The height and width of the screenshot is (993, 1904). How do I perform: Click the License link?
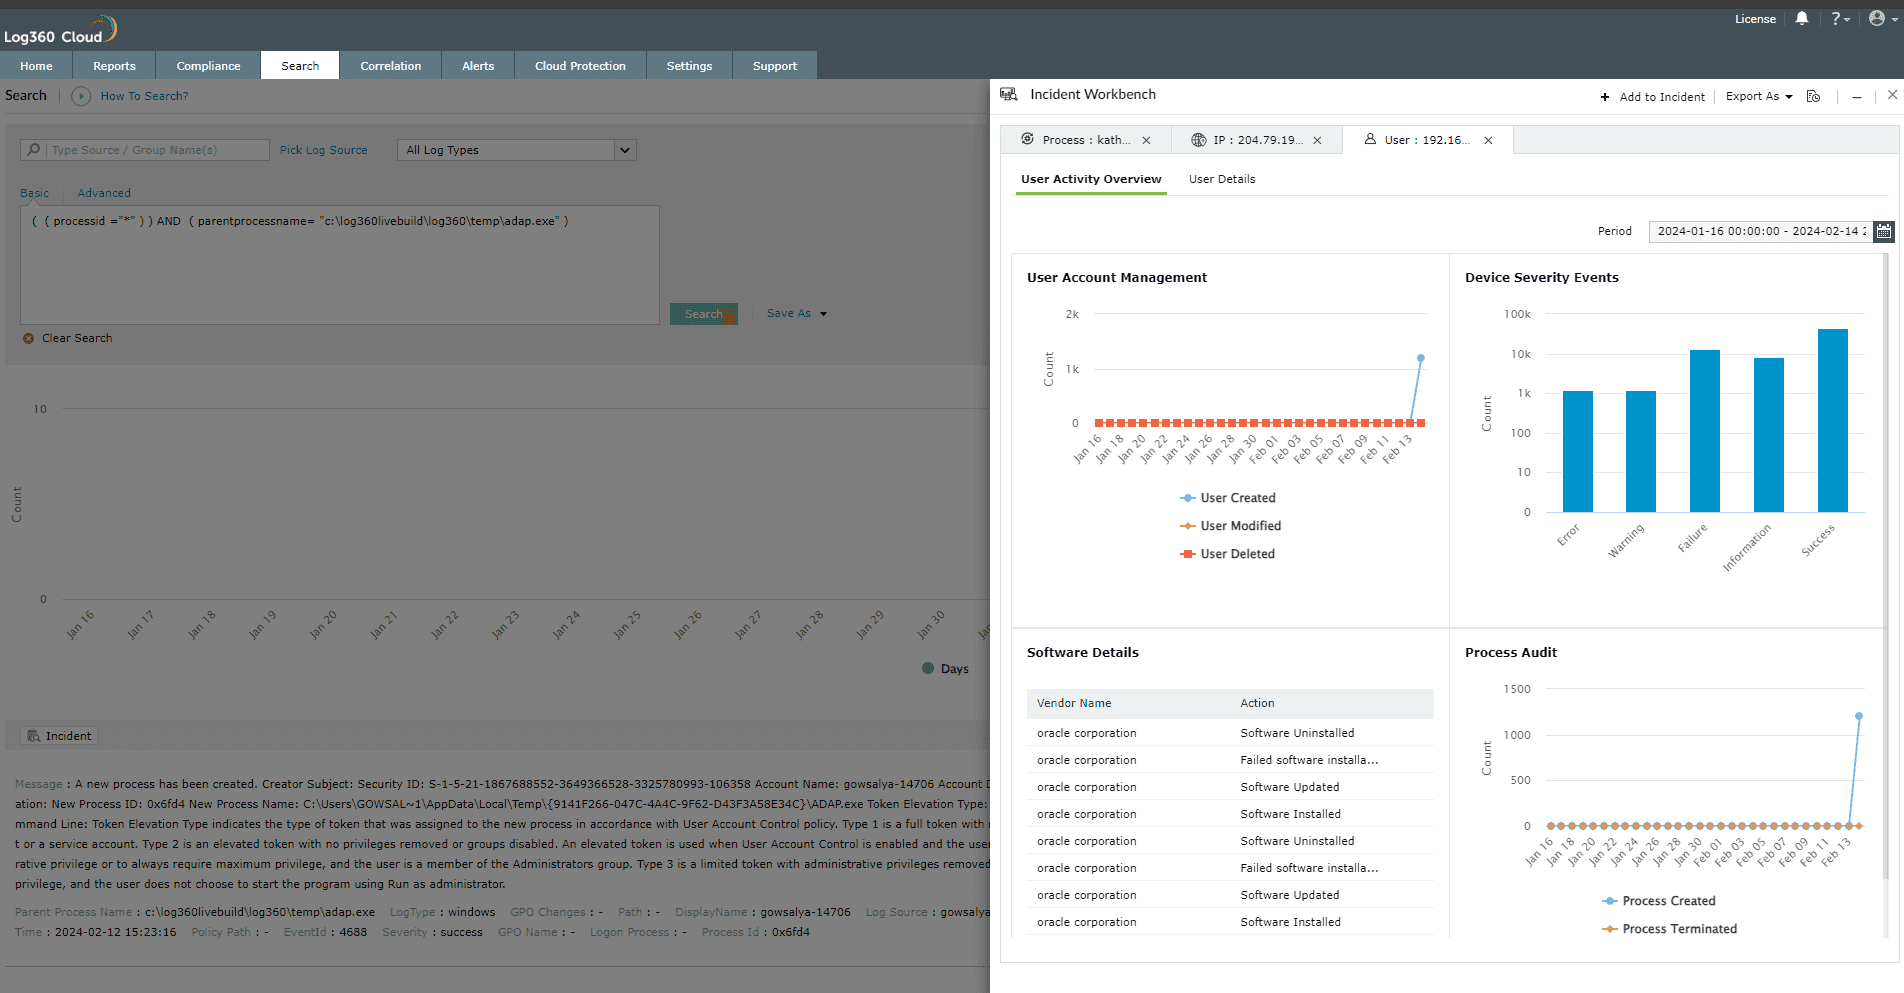pos(1755,19)
